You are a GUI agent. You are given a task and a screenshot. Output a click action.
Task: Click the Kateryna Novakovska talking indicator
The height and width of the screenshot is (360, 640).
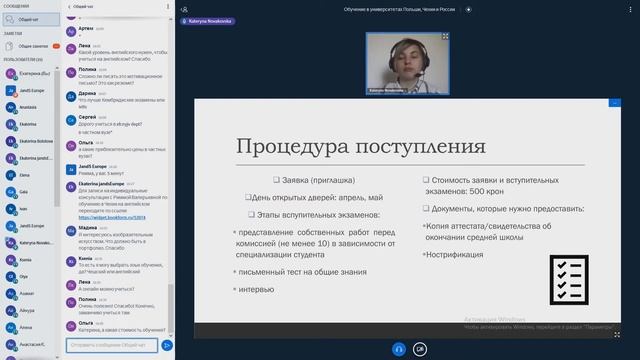(208, 21)
